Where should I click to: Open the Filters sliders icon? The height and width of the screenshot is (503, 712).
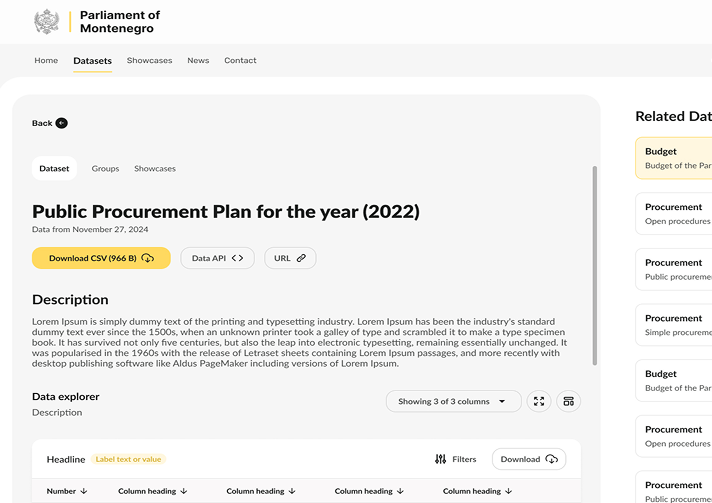click(441, 459)
